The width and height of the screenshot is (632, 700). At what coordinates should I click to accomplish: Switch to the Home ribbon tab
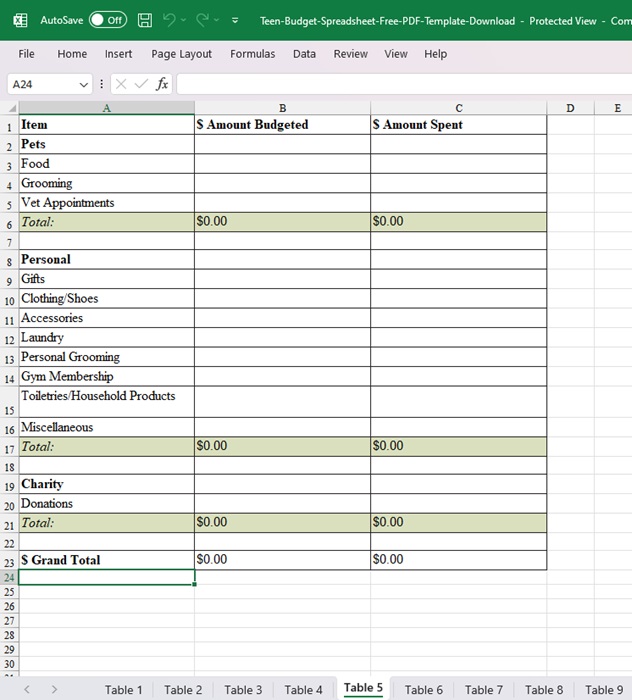(x=72, y=54)
